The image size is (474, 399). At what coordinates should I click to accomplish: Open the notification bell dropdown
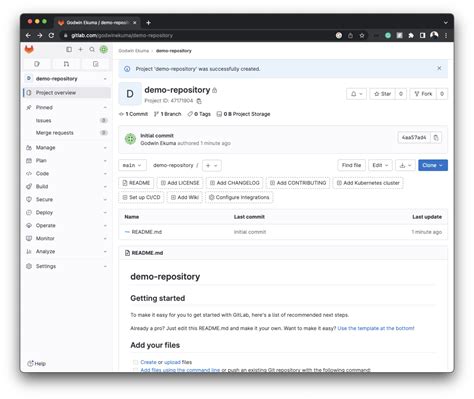click(356, 94)
